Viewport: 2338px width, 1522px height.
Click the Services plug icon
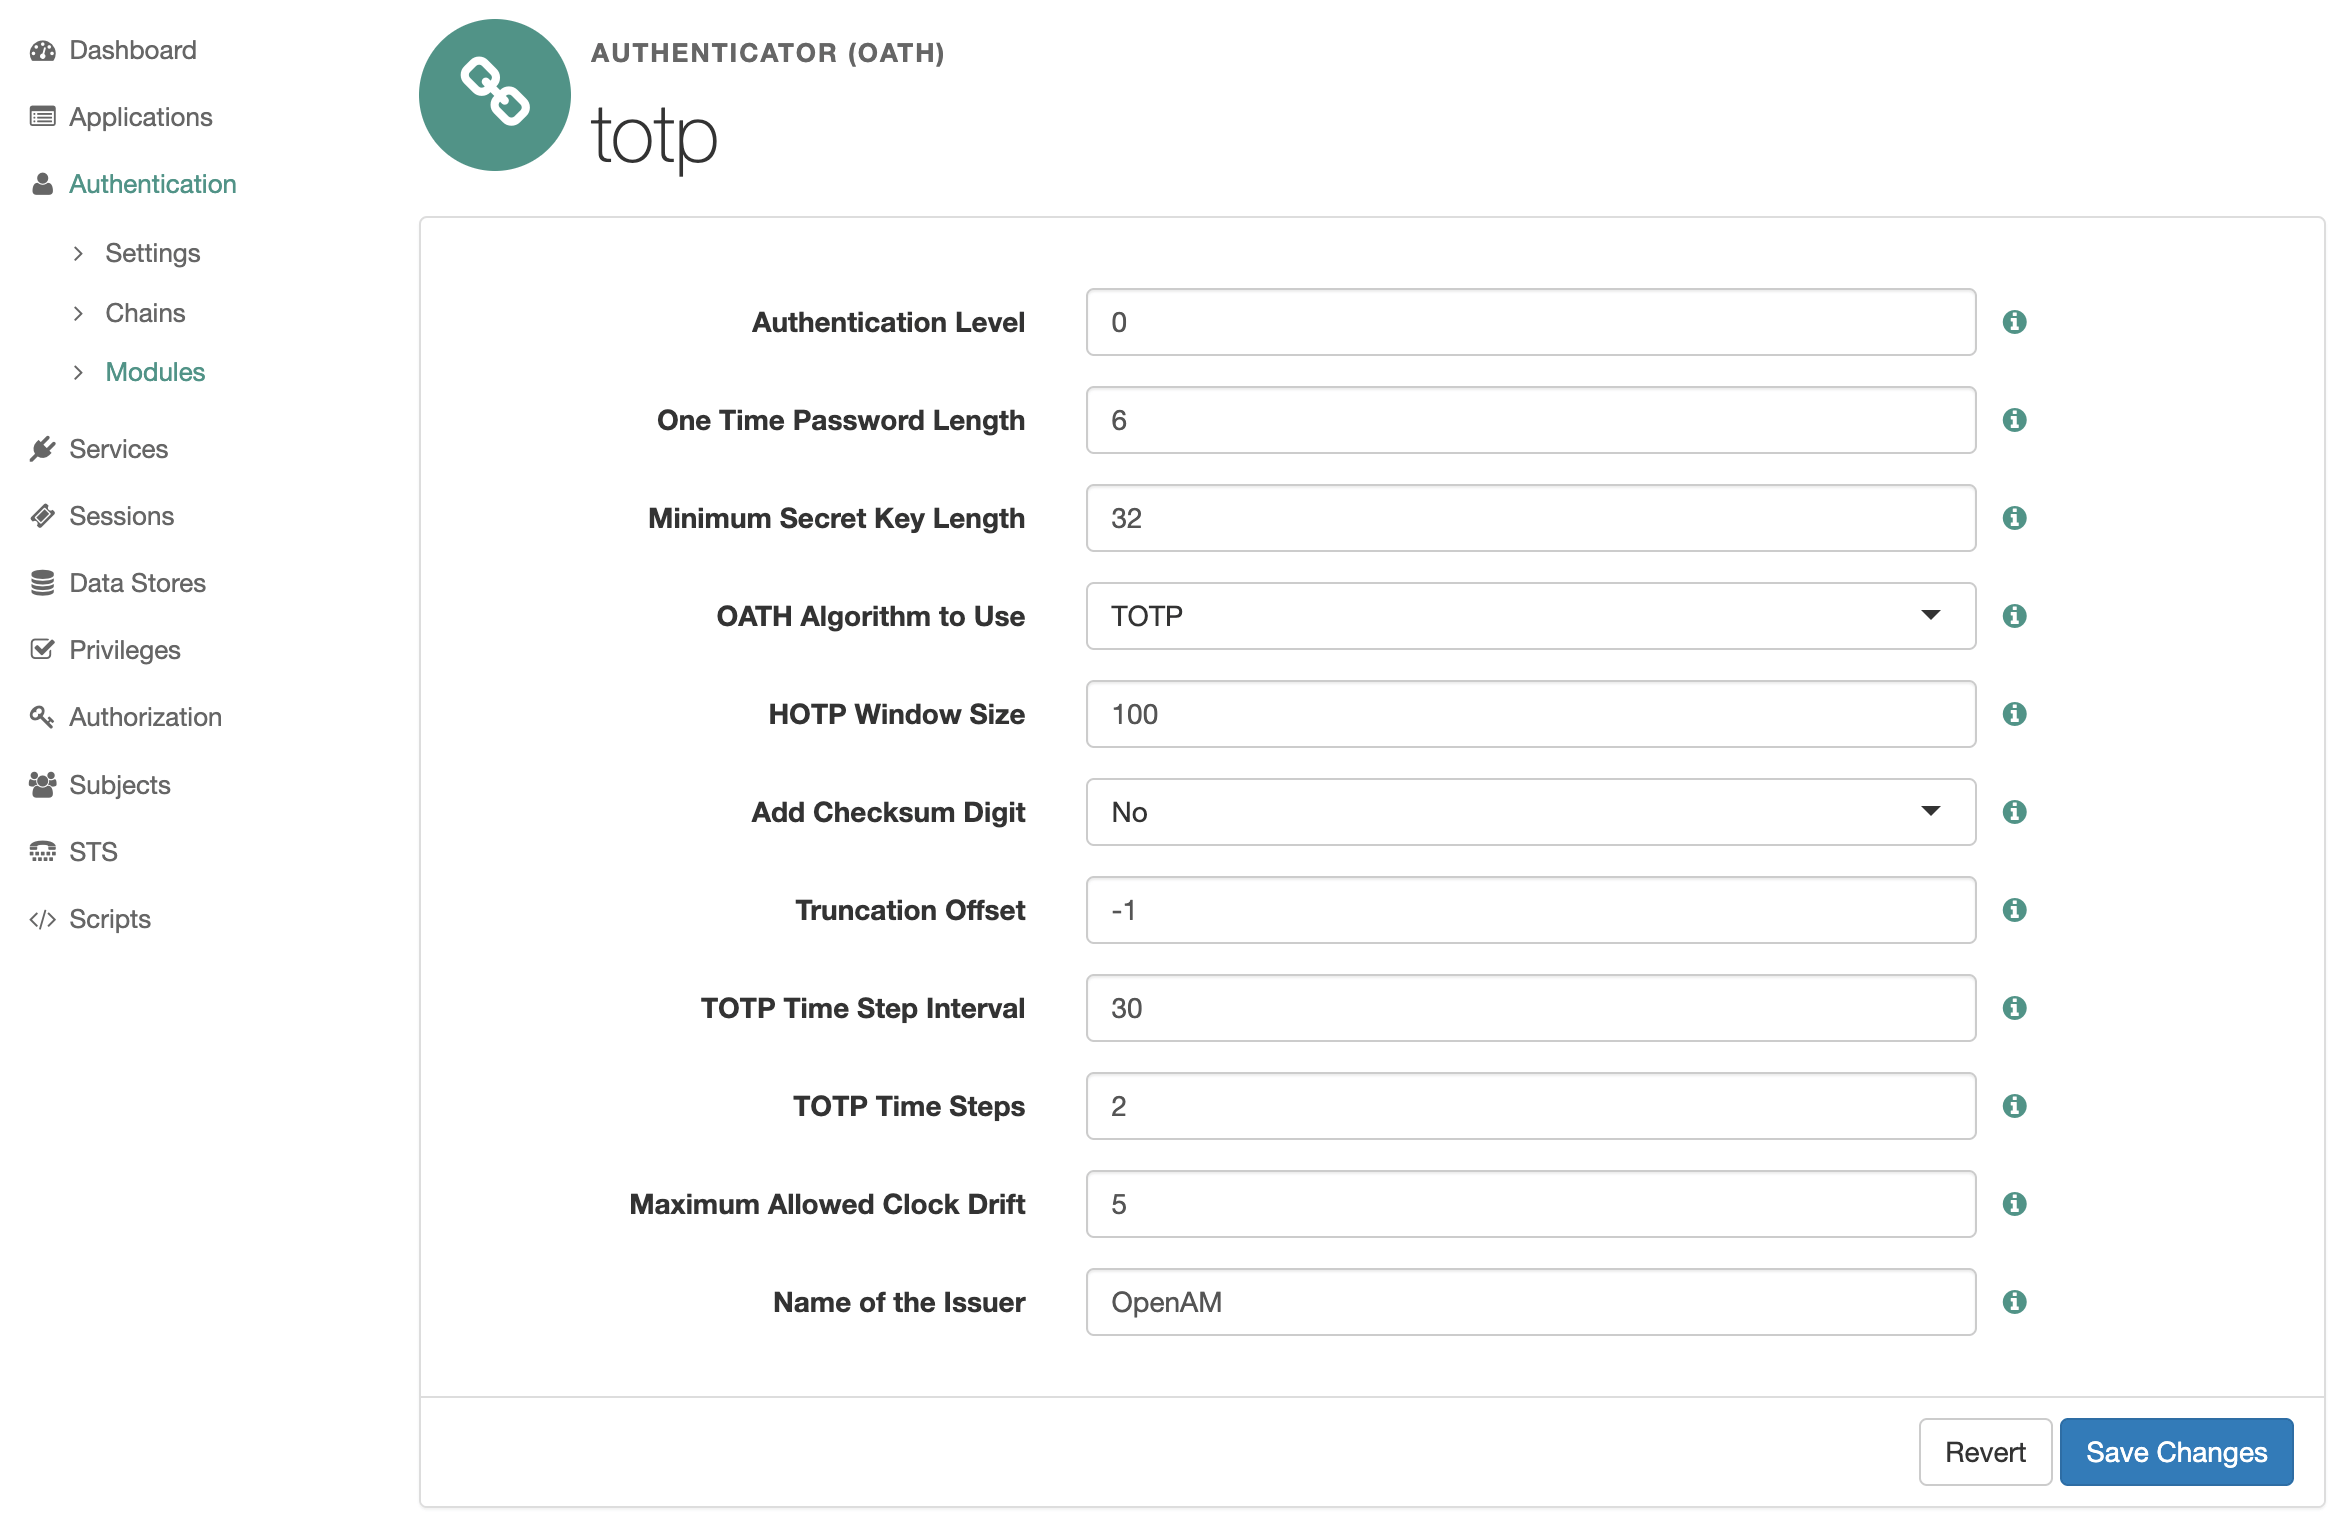(x=42, y=449)
